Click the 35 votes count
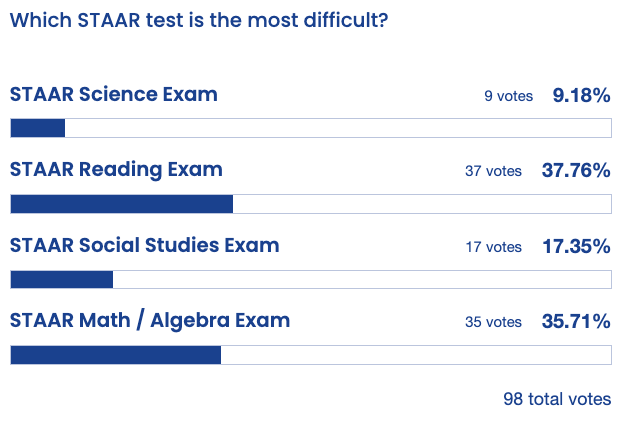 493,322
